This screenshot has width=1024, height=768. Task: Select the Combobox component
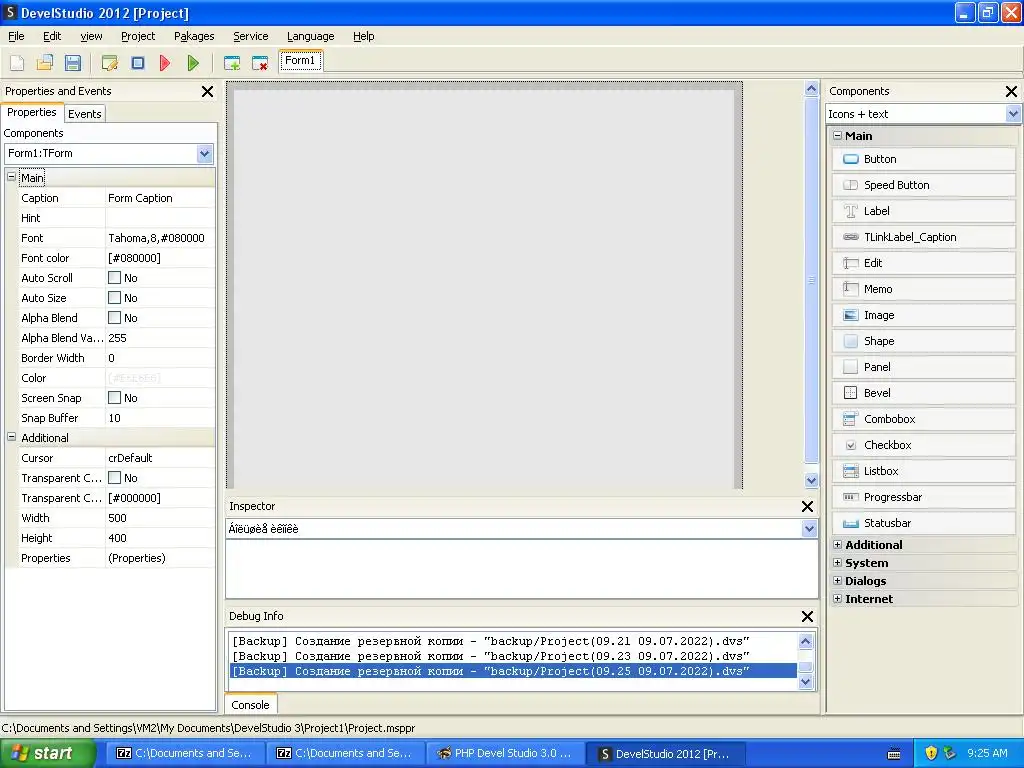[x=923, y=419]
